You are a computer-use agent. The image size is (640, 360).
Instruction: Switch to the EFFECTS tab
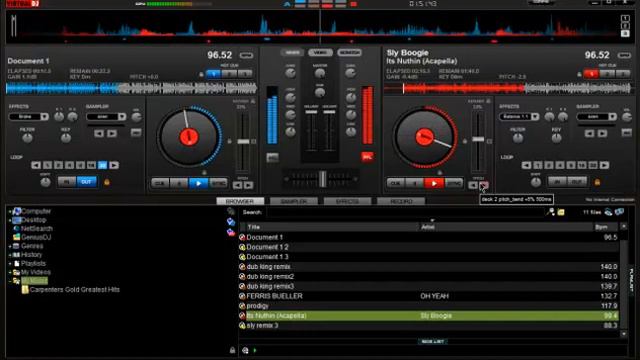(347, 201)
